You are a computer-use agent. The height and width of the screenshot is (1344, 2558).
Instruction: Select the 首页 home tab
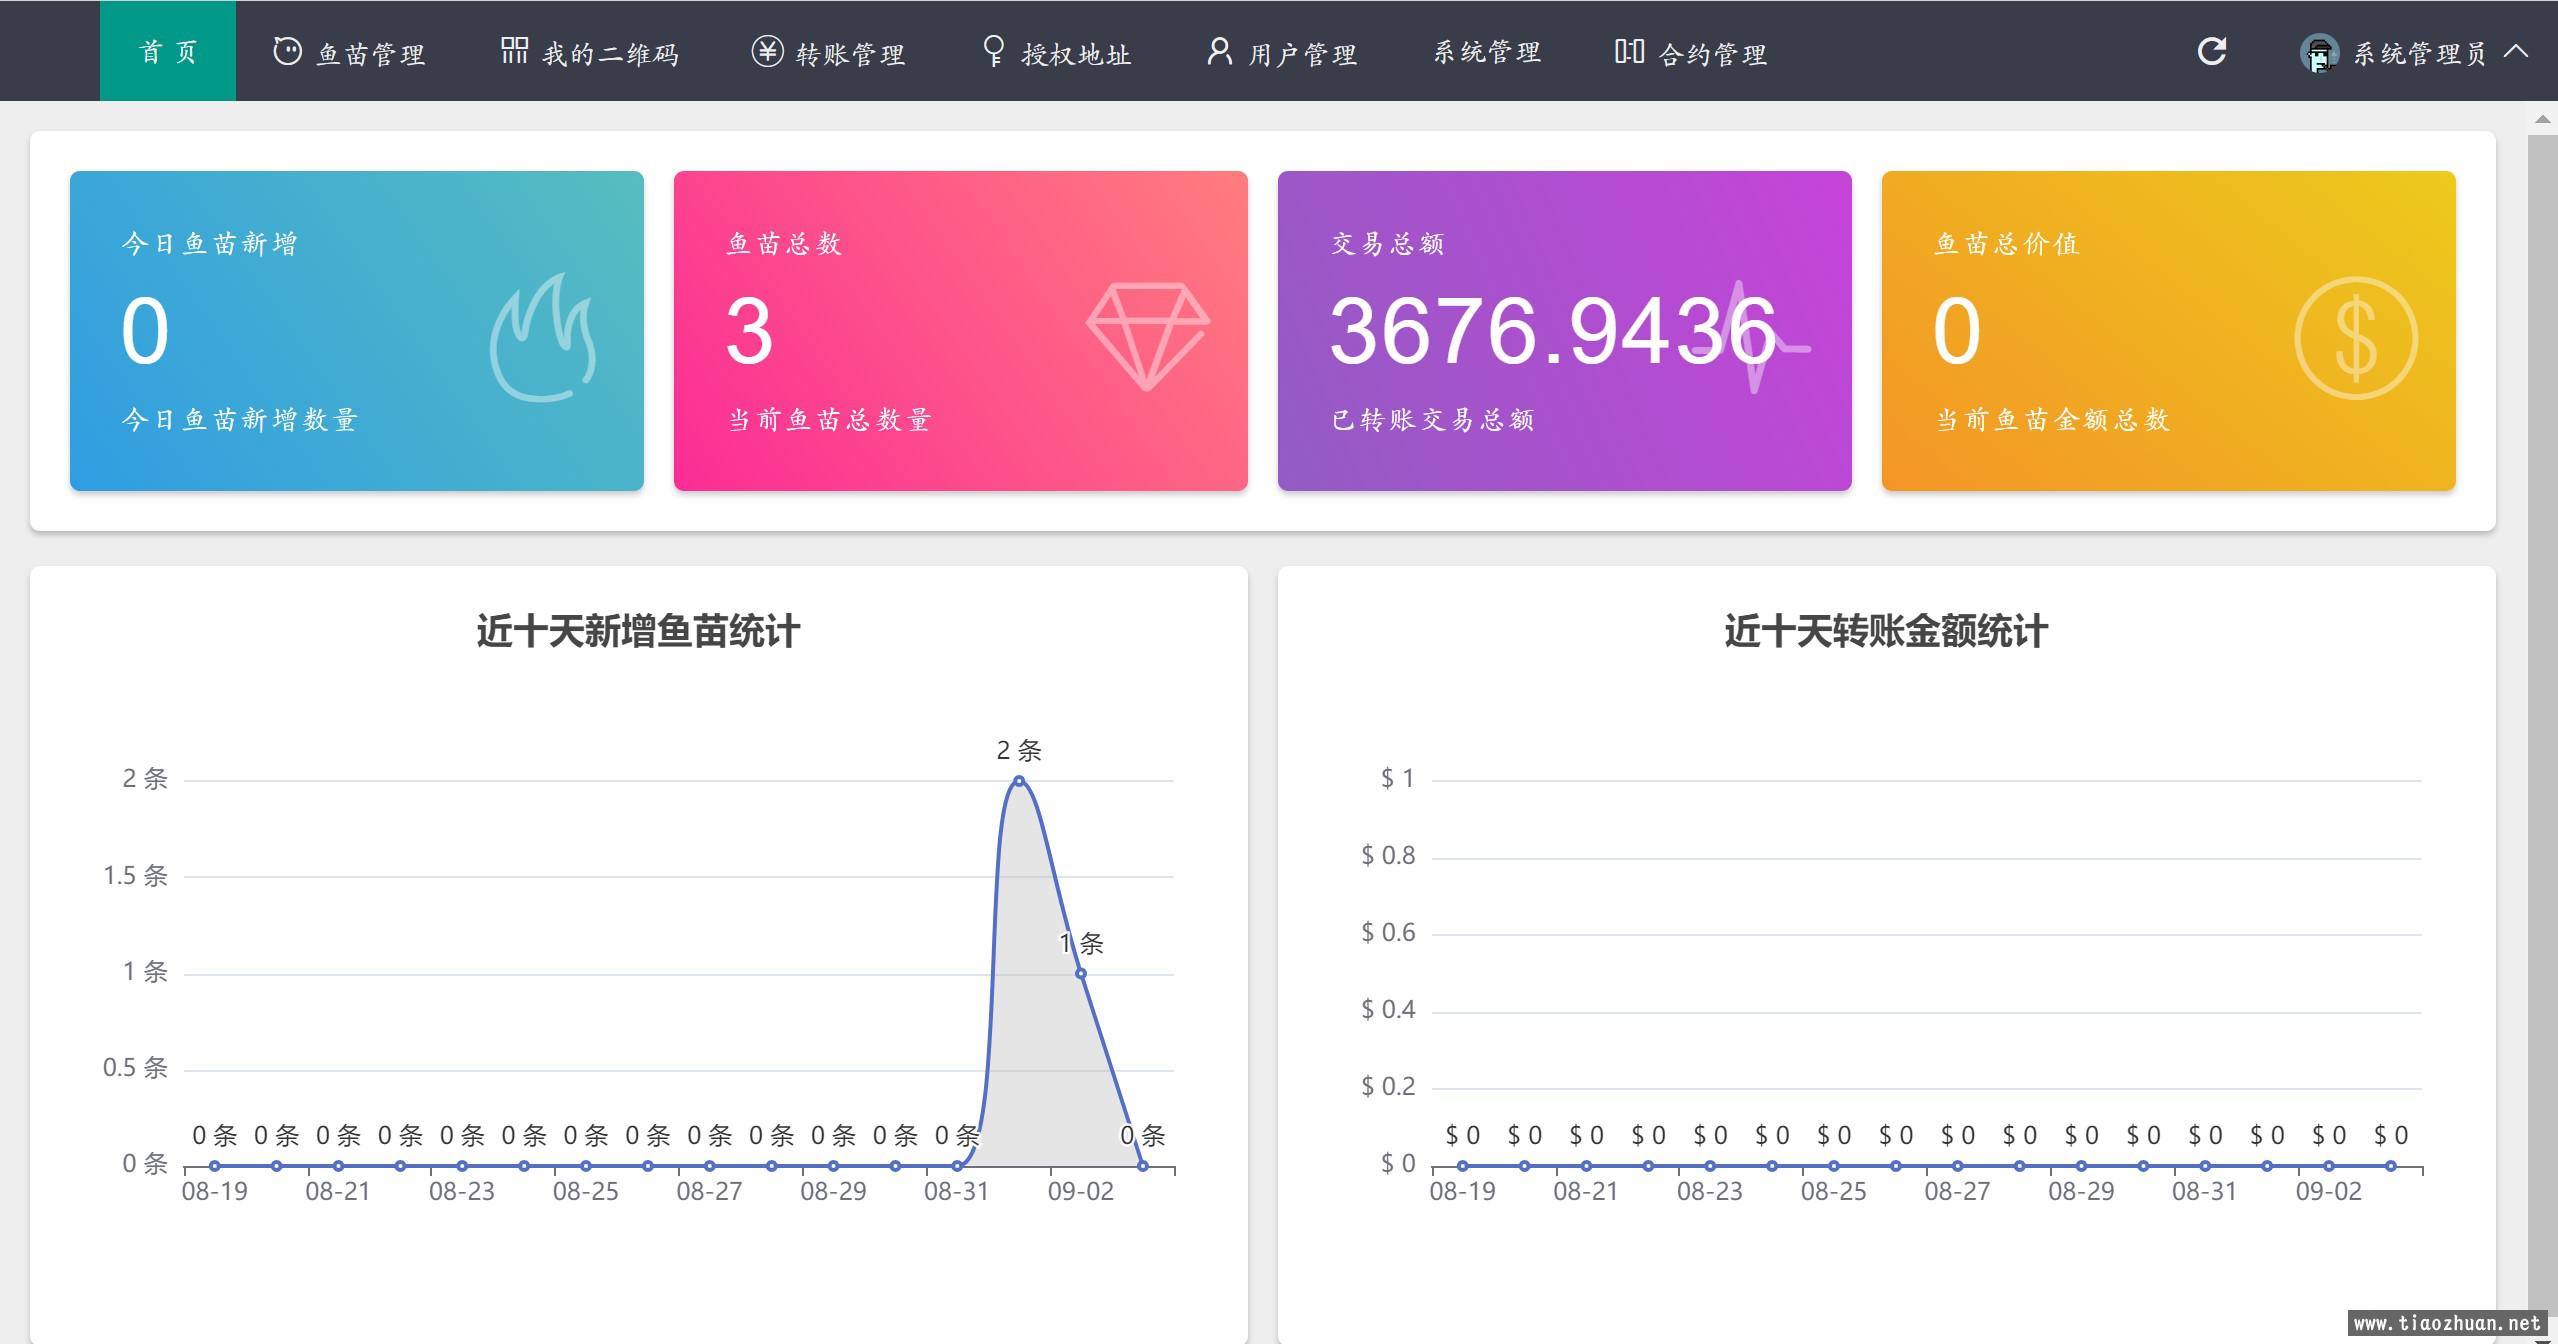[x=168, y=52]
